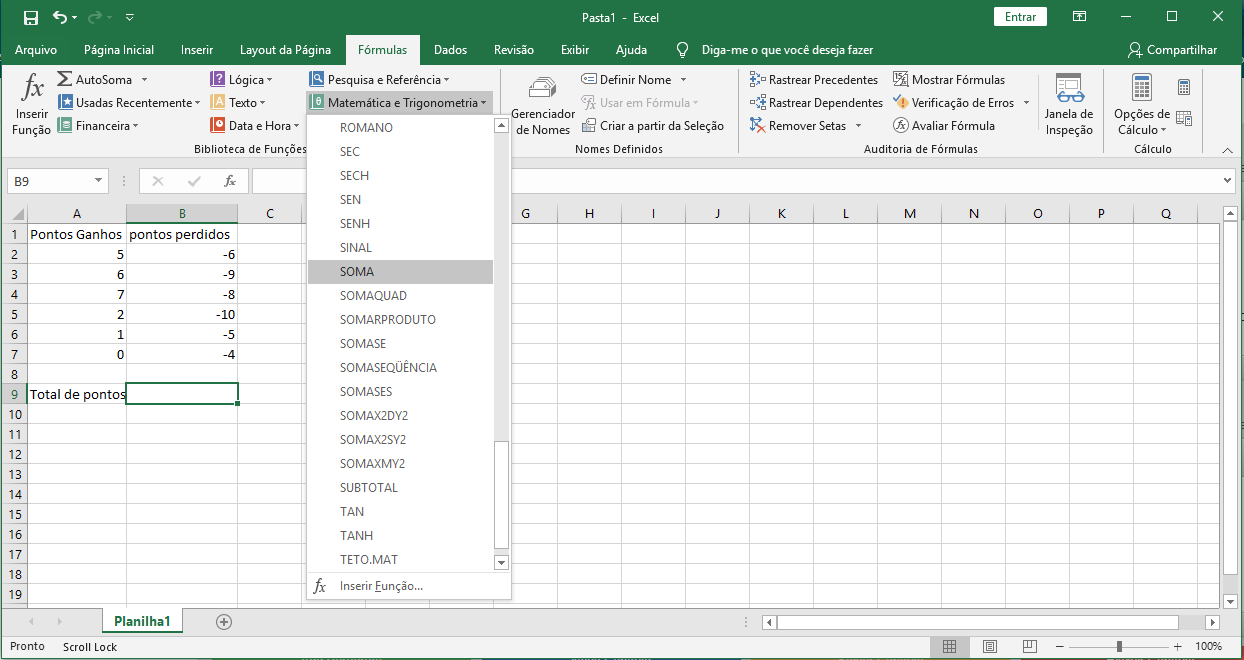This screenshot has width=1244, height=660.
Task: Click the Entrar sign-in button
Action: click(x=1020, y=17)
